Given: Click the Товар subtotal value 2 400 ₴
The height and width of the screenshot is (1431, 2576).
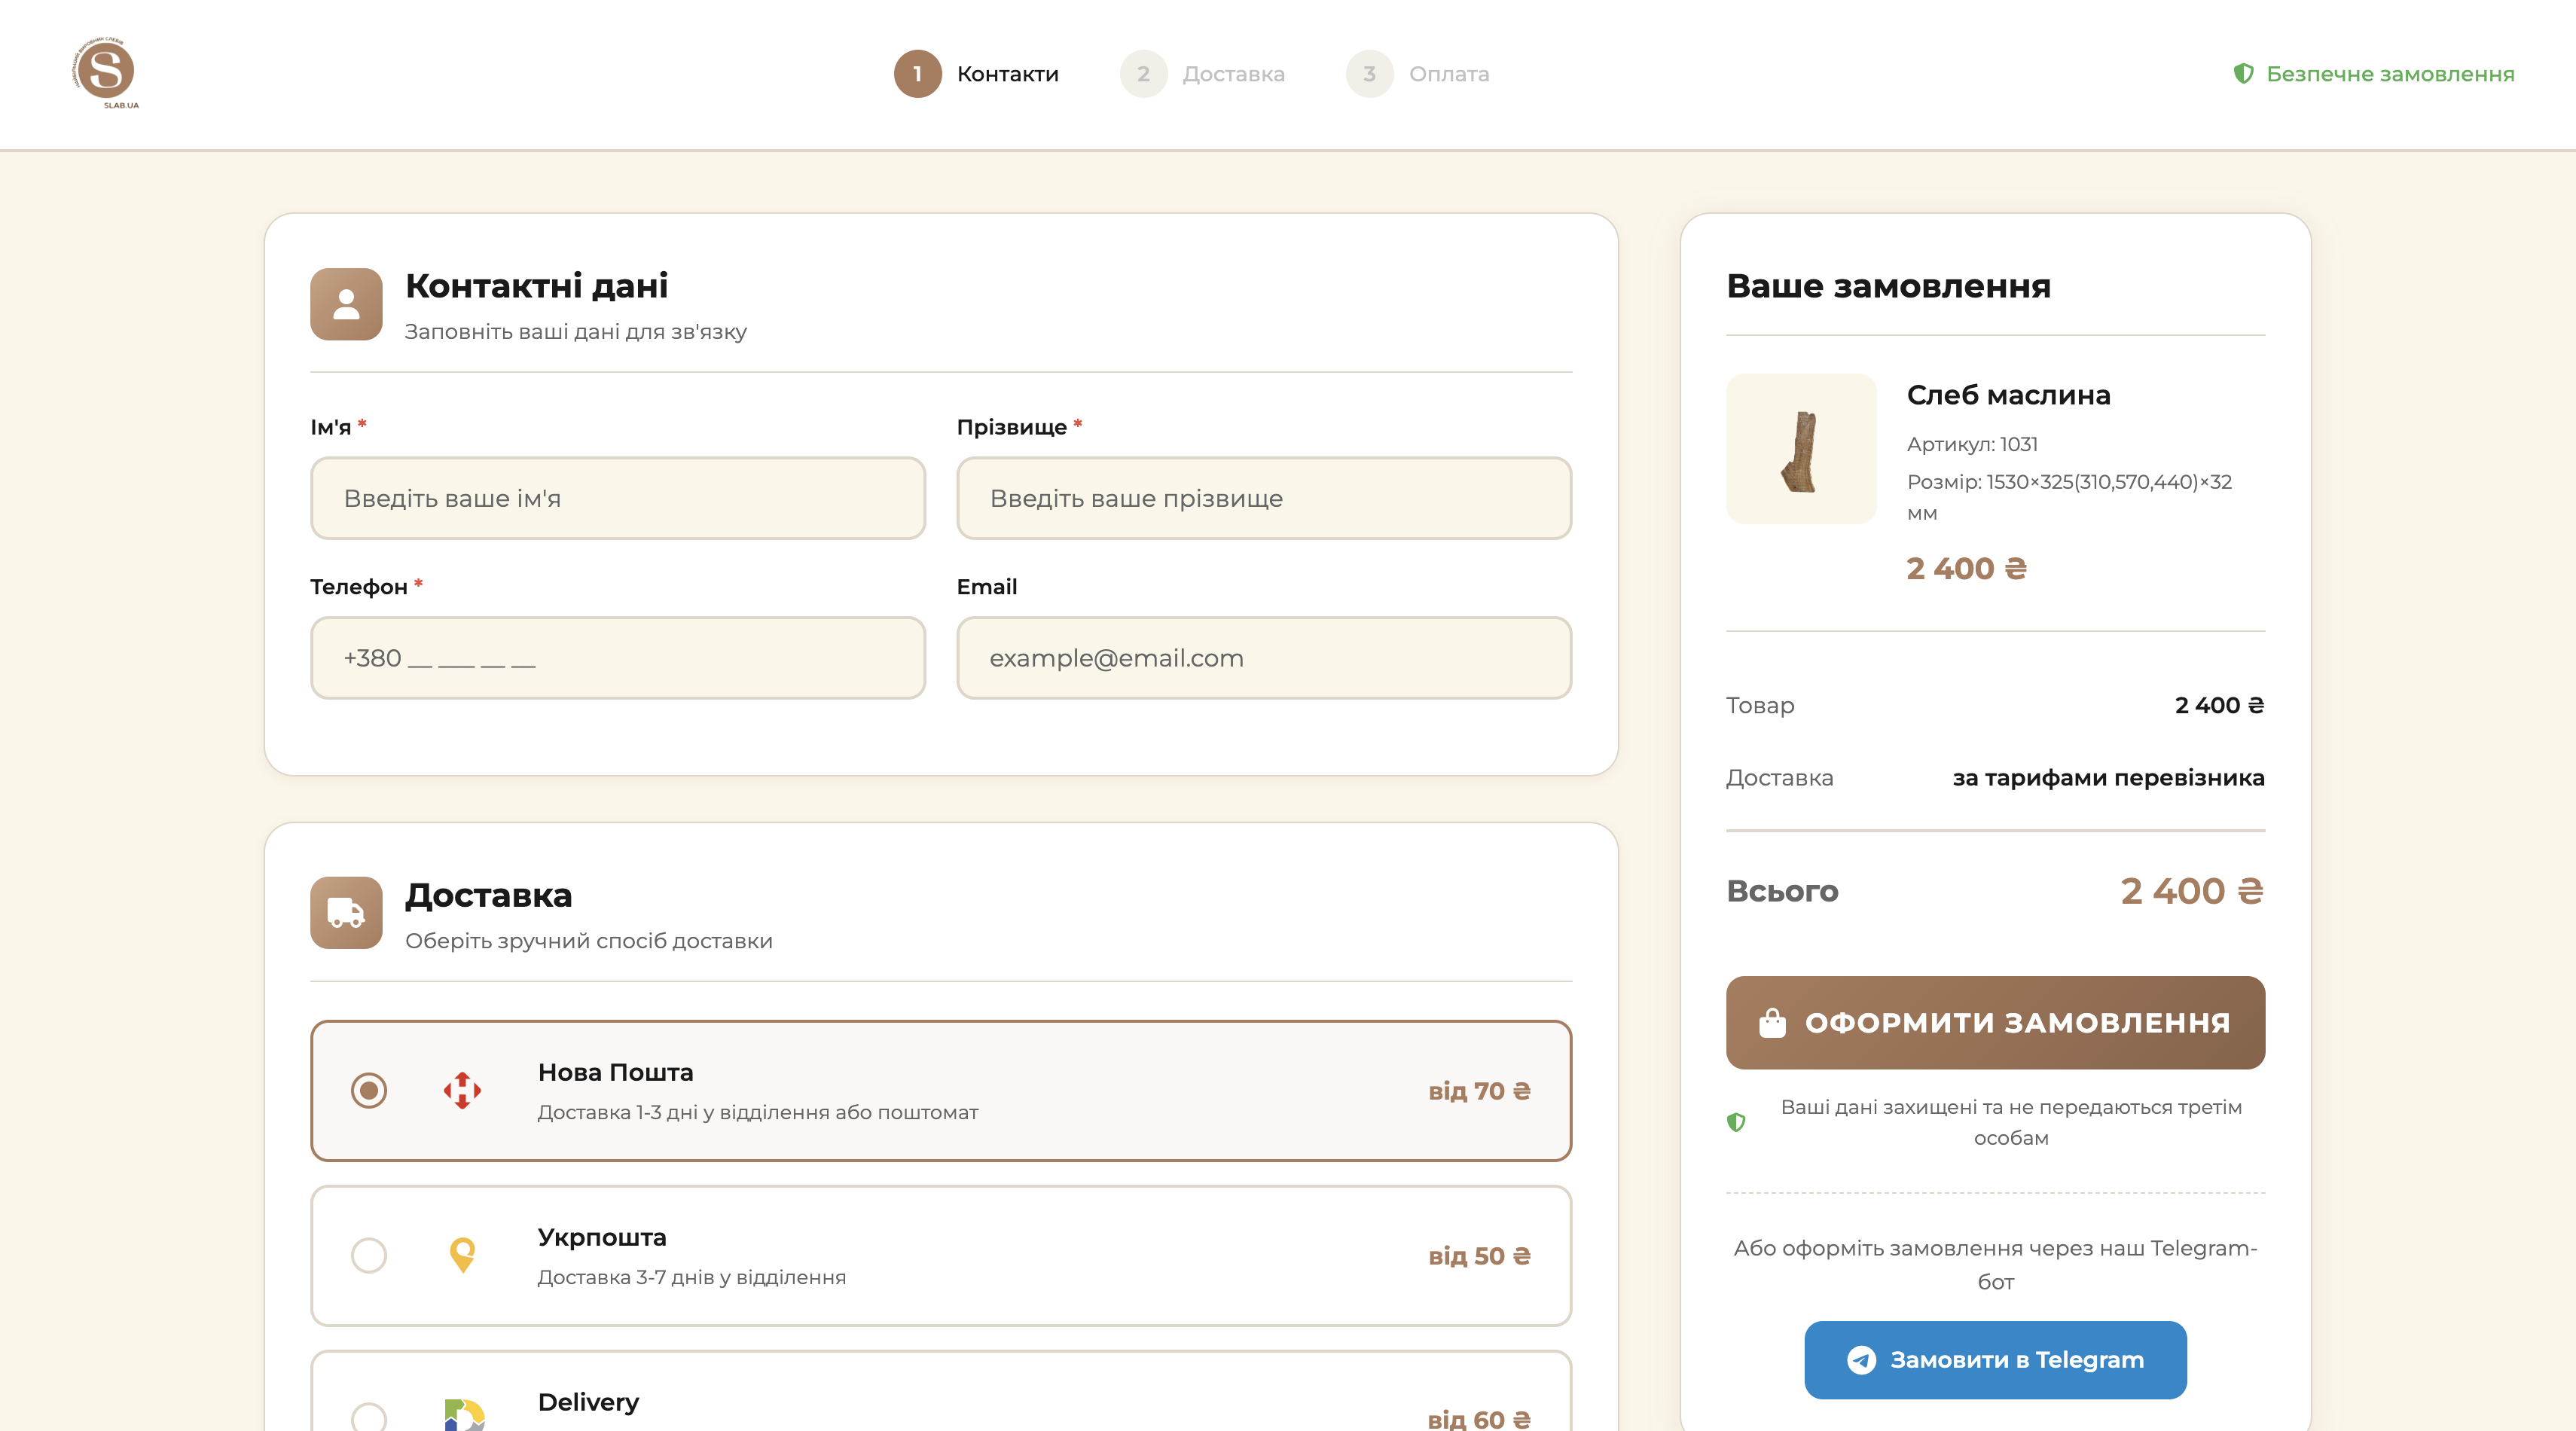Looking at the screenshot, I should (2219, 705).
